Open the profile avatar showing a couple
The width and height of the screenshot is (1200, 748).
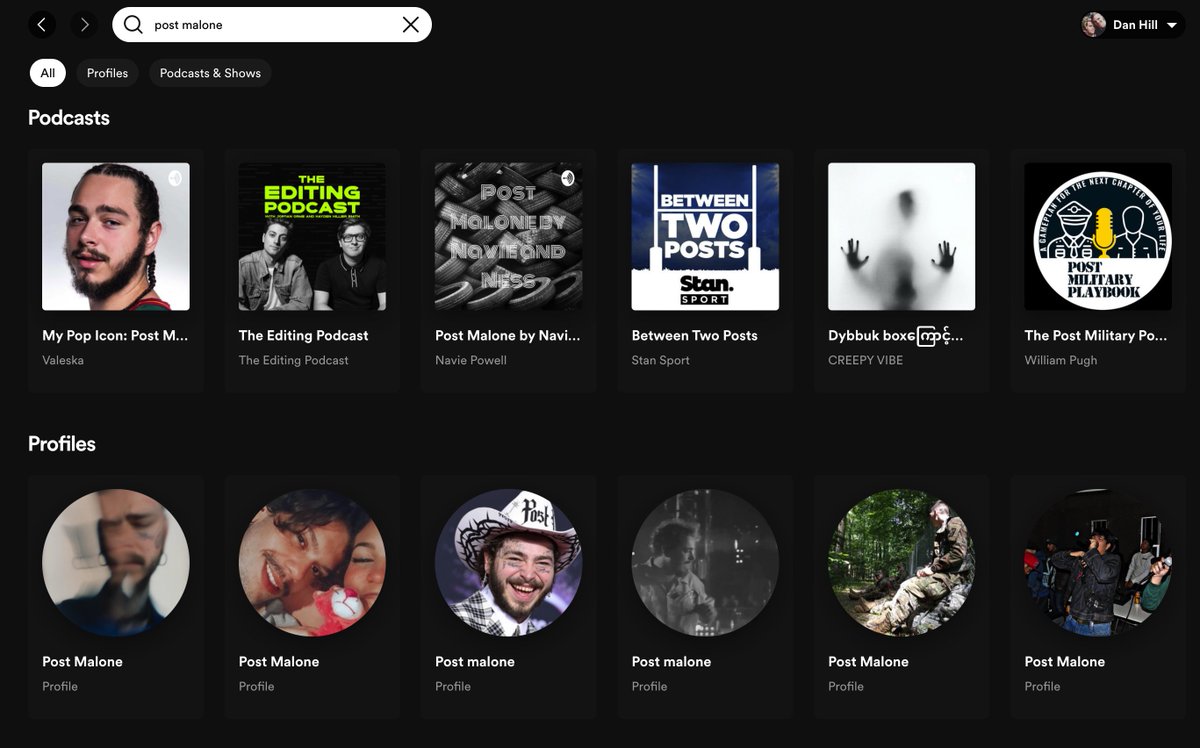[x=312, y=563]
